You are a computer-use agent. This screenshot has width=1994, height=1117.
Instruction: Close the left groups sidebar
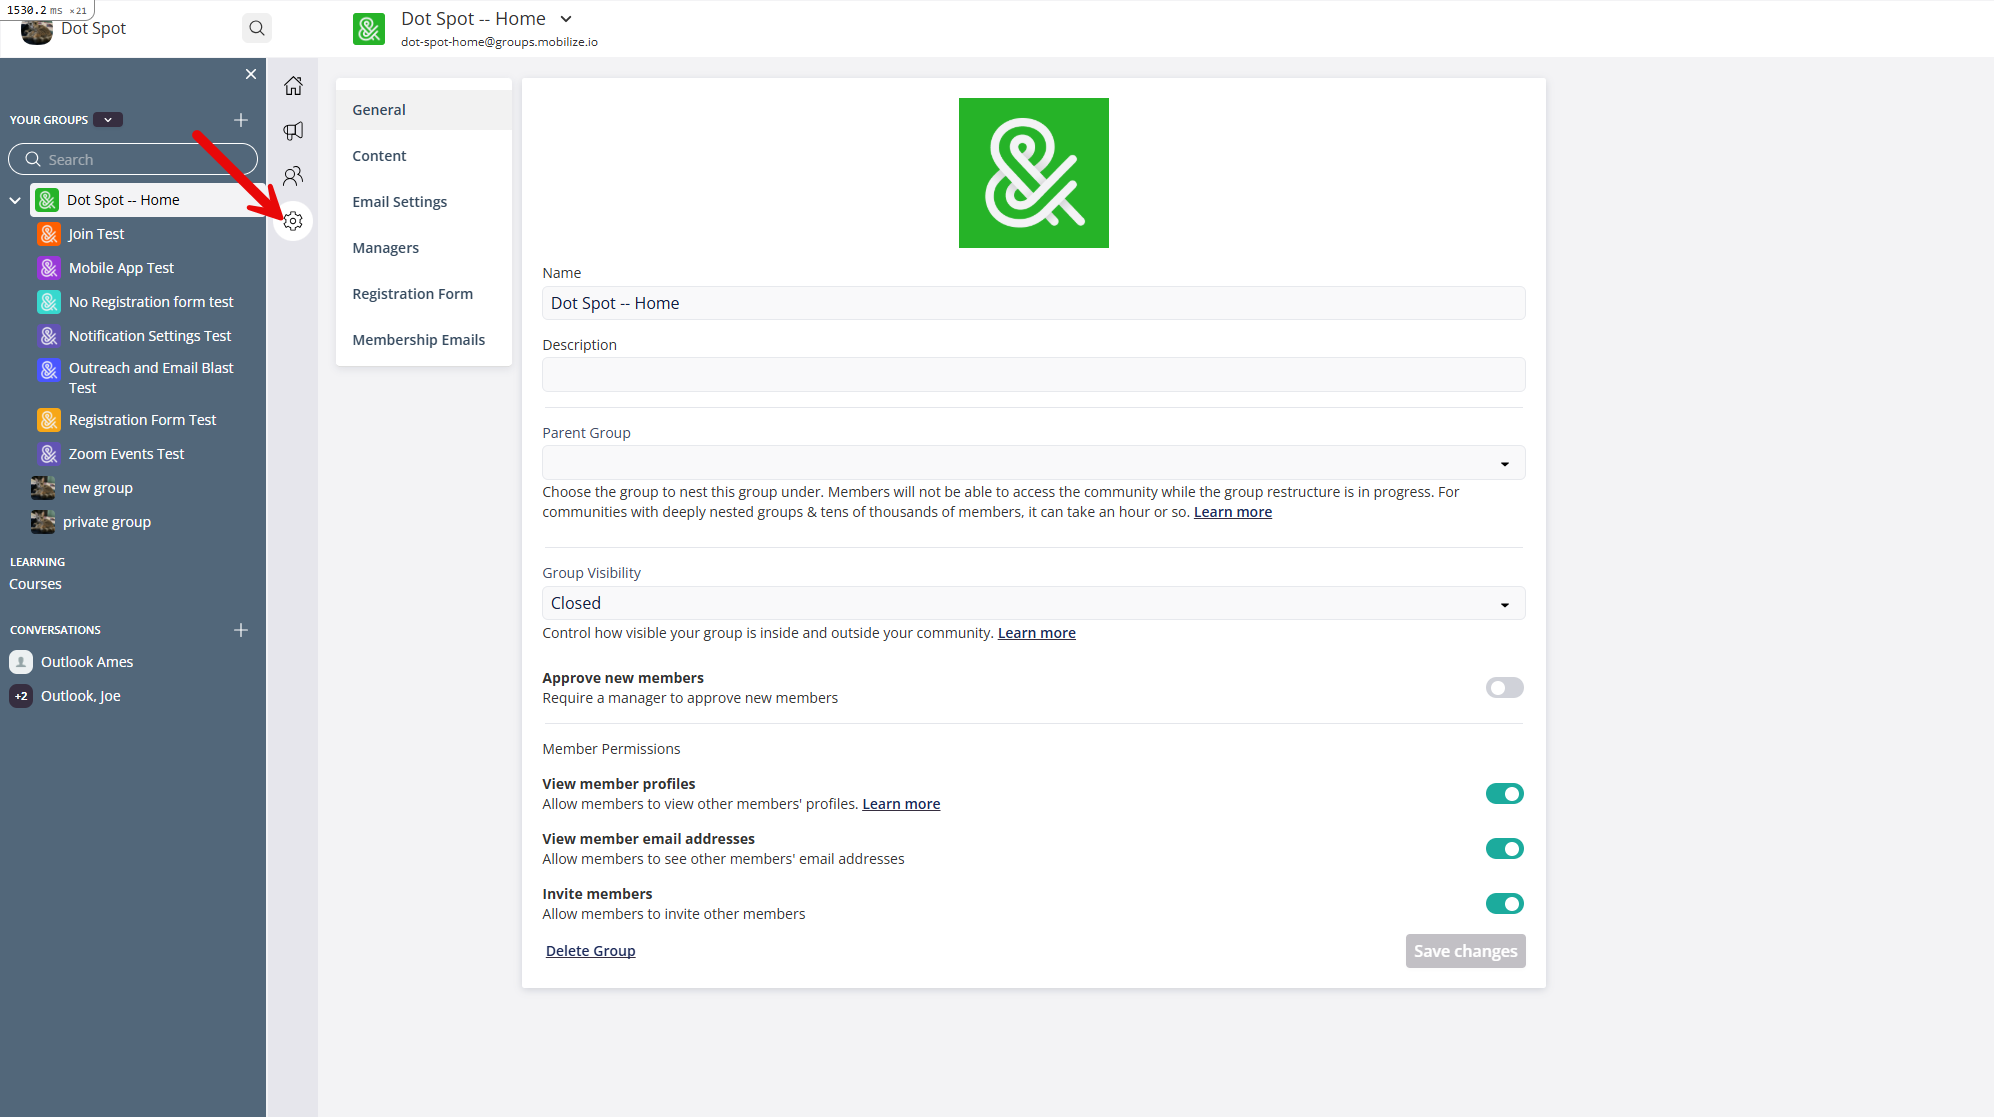251,74
